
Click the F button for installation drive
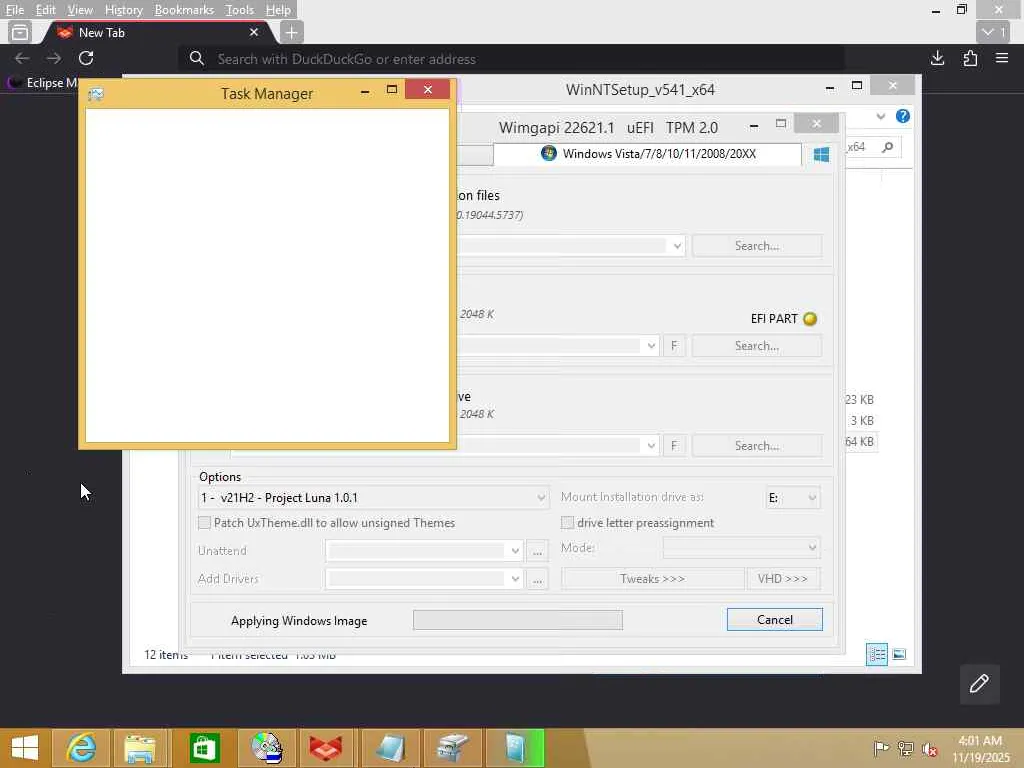[674, 445]
